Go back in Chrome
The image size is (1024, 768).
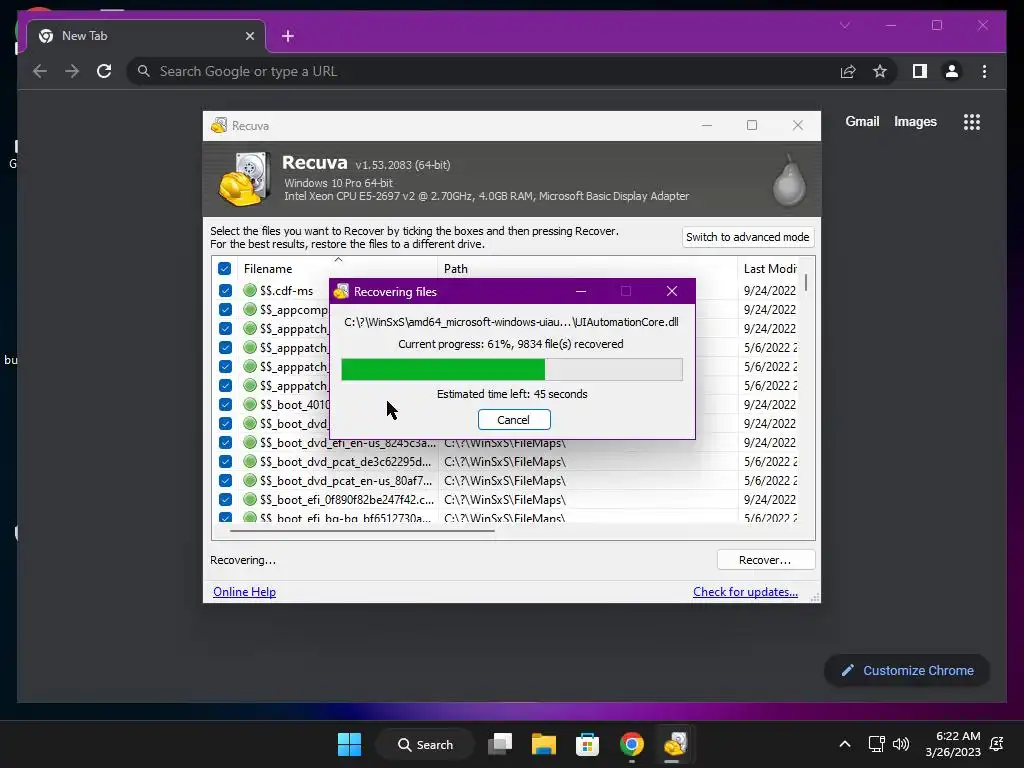pos(40,71)
